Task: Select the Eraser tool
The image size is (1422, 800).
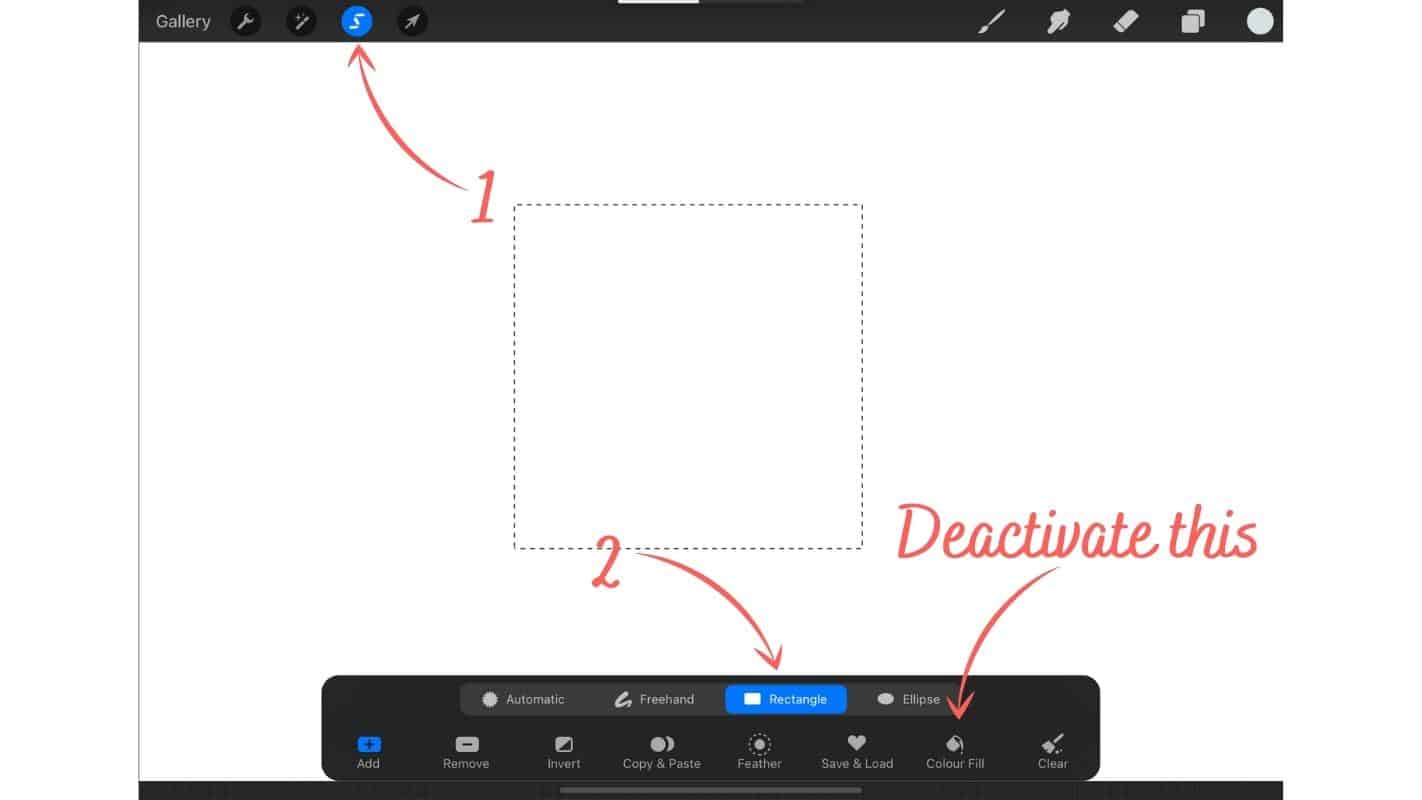Action: point(1126,21)
